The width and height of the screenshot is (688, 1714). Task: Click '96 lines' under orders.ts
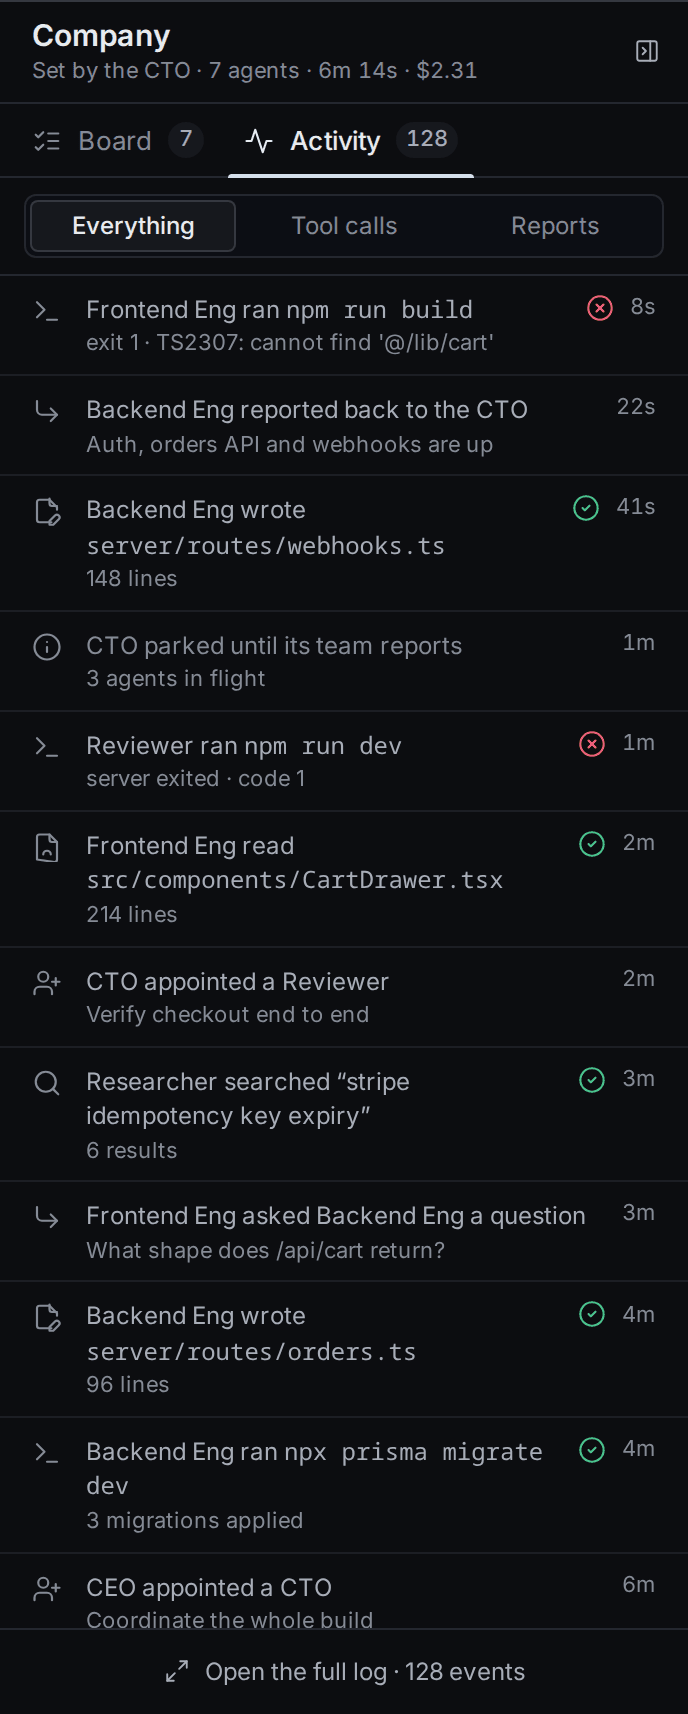[x=128, y=1384]
